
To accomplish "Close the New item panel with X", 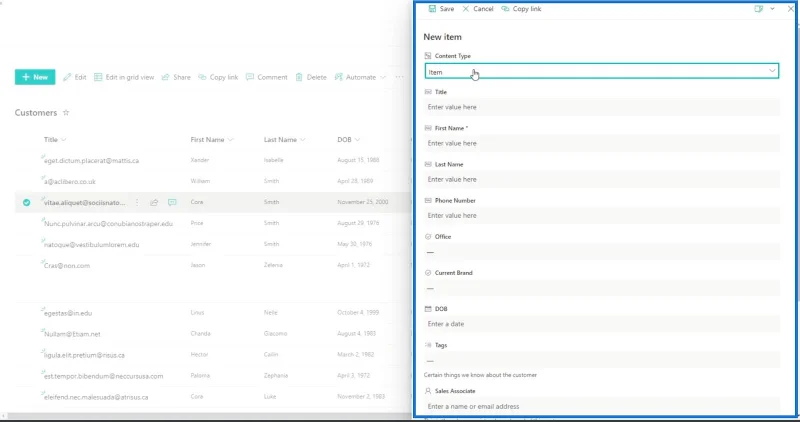I will point(790,9).
